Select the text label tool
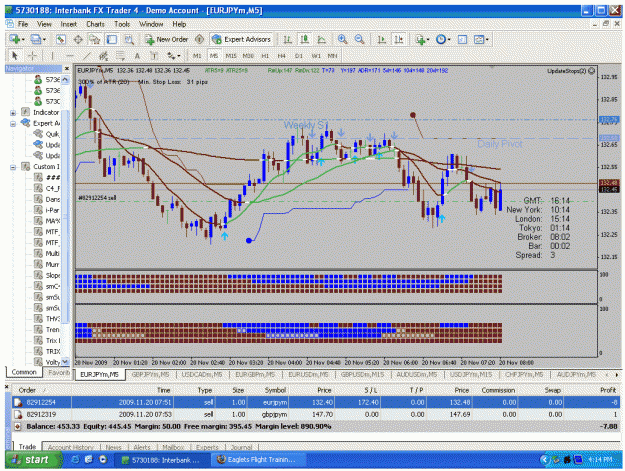Viewport: 625px width, 471px height. 153,55
